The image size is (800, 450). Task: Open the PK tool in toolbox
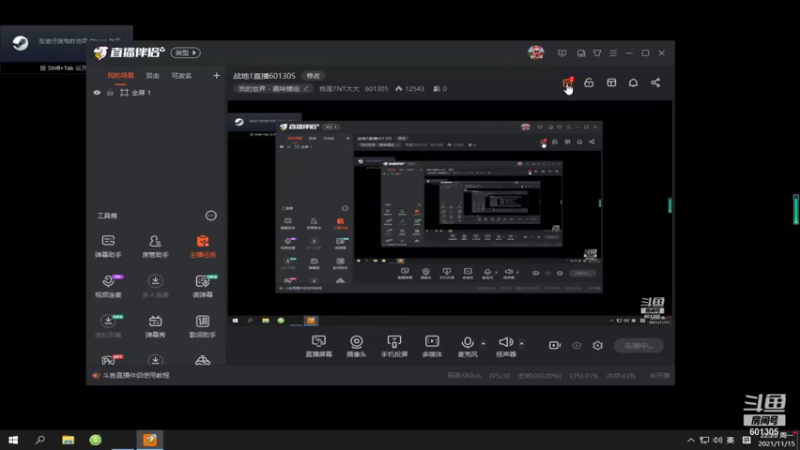click(109, 360)
